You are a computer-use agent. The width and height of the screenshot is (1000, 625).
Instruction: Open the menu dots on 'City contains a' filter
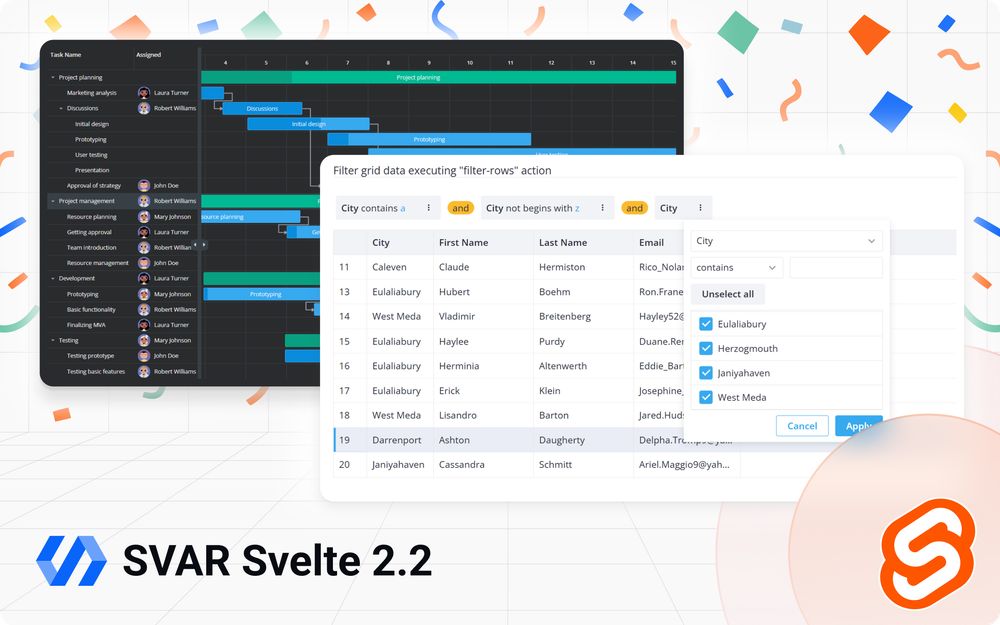point(429,208)
